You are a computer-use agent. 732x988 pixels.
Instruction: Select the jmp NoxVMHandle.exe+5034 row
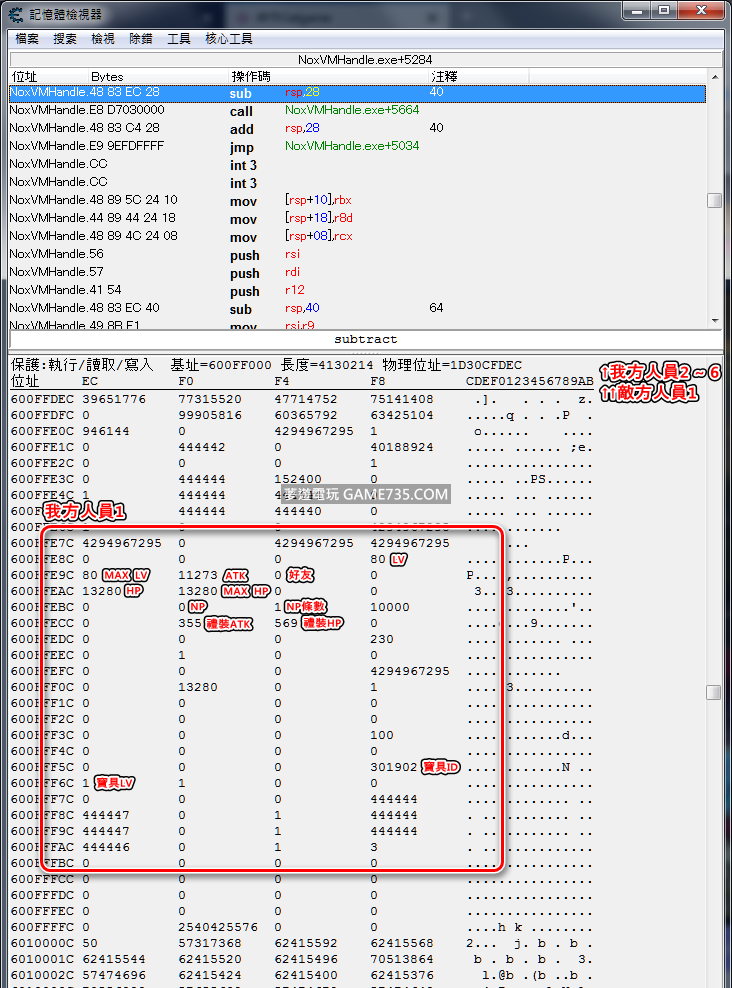click(x=357, y=147)
